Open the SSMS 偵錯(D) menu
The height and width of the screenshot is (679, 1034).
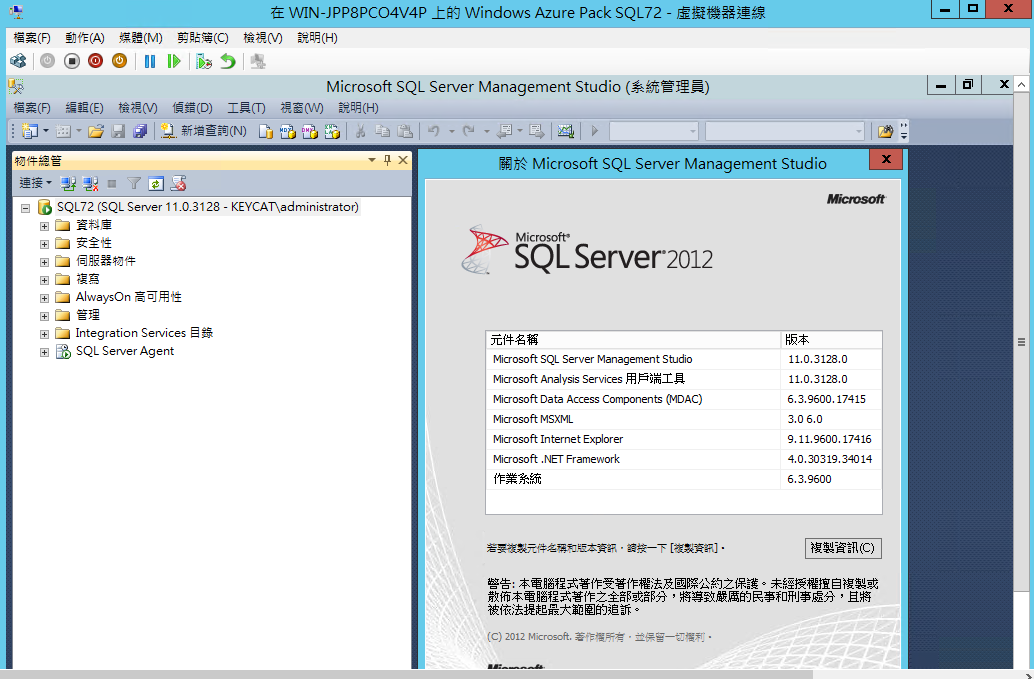click(x=193, y=107)
